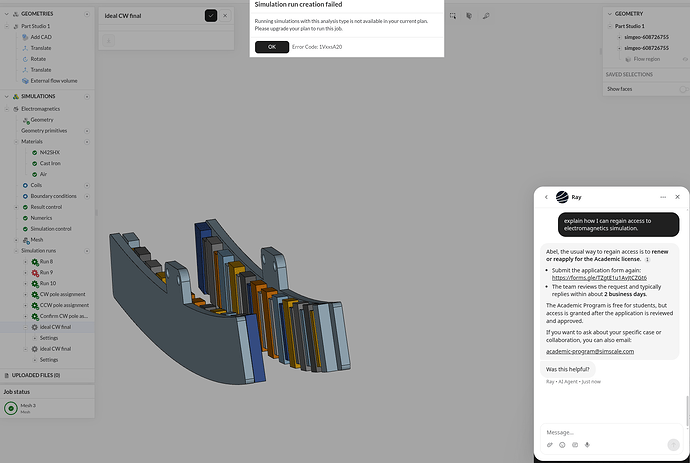Collapse the Part Studio 1 geometry tree
Screen dimensions: 690x463
click(x=7, y=26)
